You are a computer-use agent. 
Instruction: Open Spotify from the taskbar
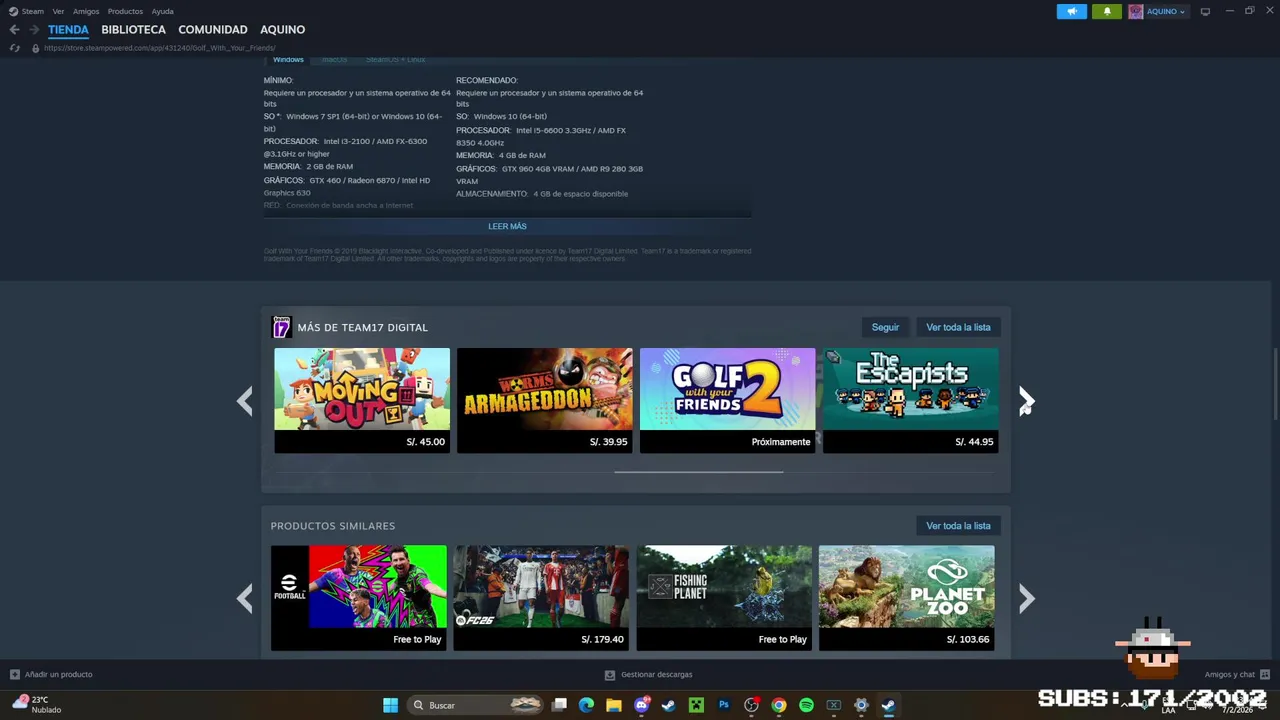pos(806,705)
